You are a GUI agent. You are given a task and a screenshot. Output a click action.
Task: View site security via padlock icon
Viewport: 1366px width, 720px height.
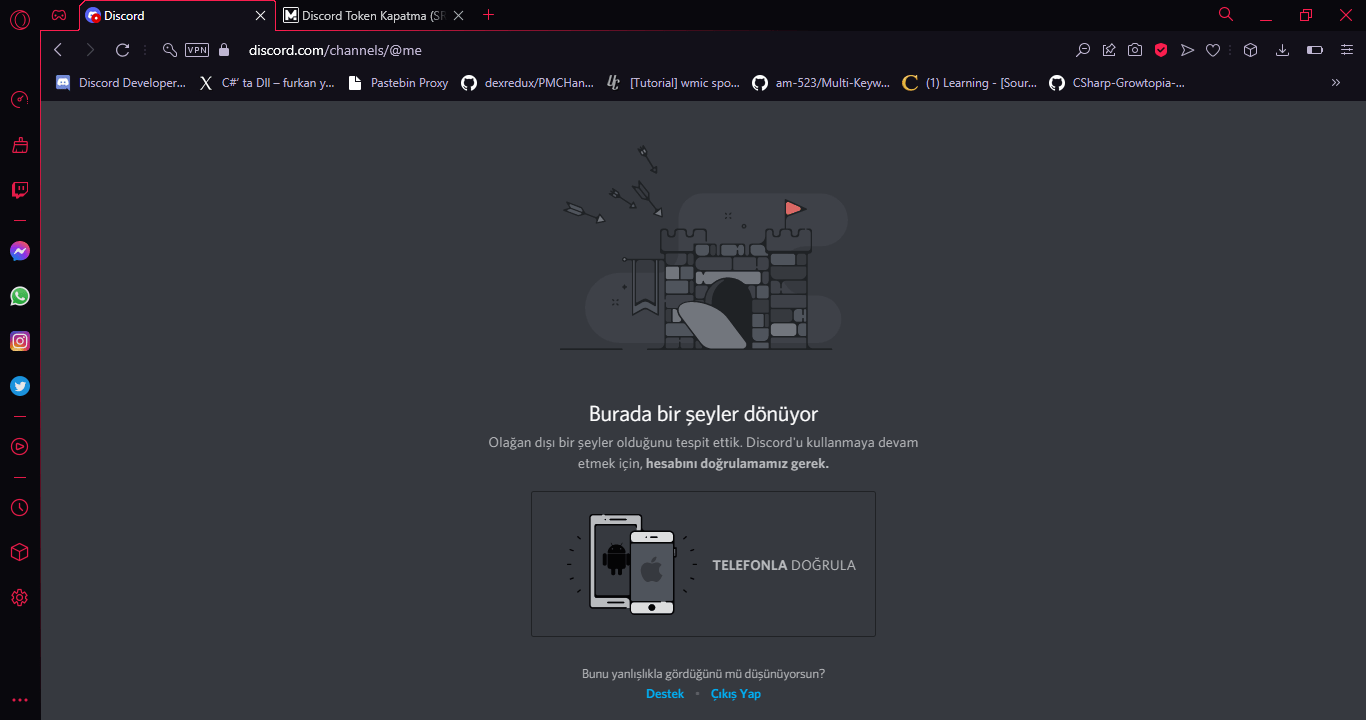[x=224, y=50]
